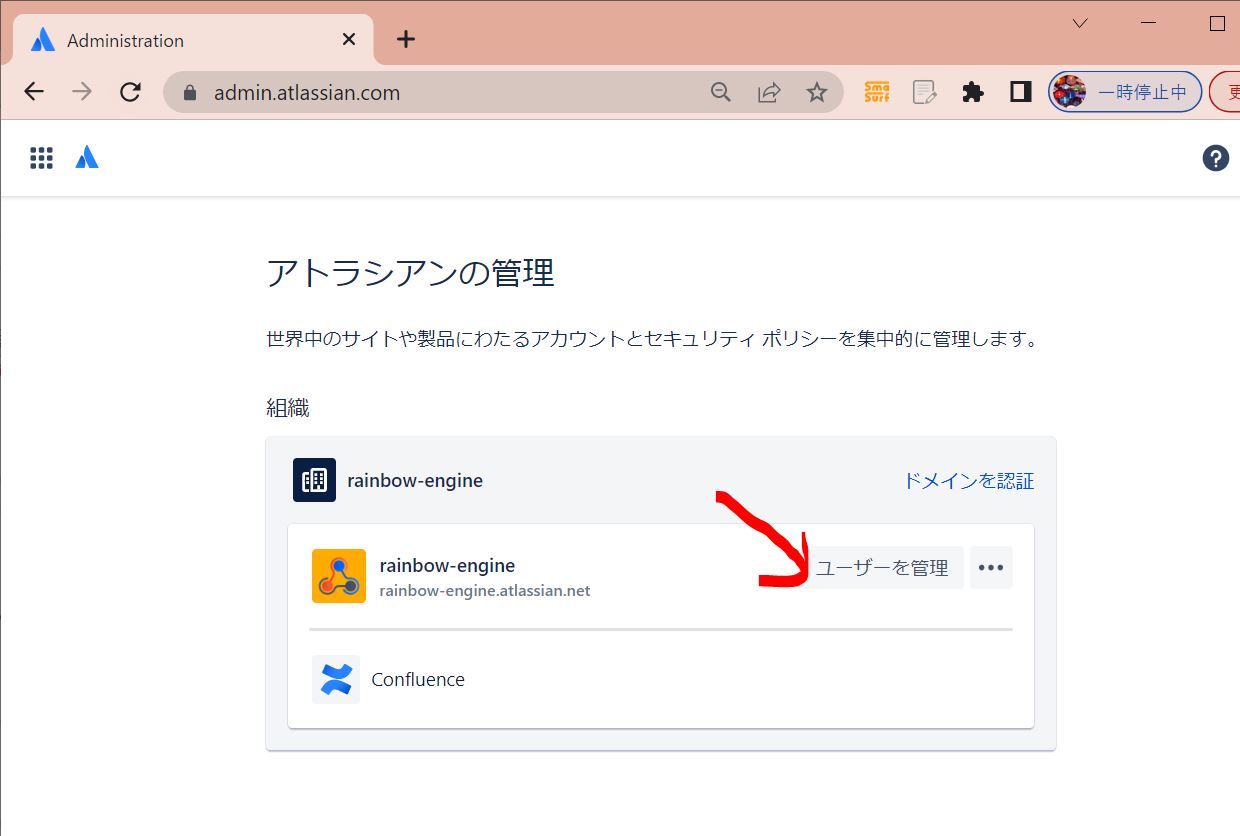Open a new browser tab

coord(405,40)
